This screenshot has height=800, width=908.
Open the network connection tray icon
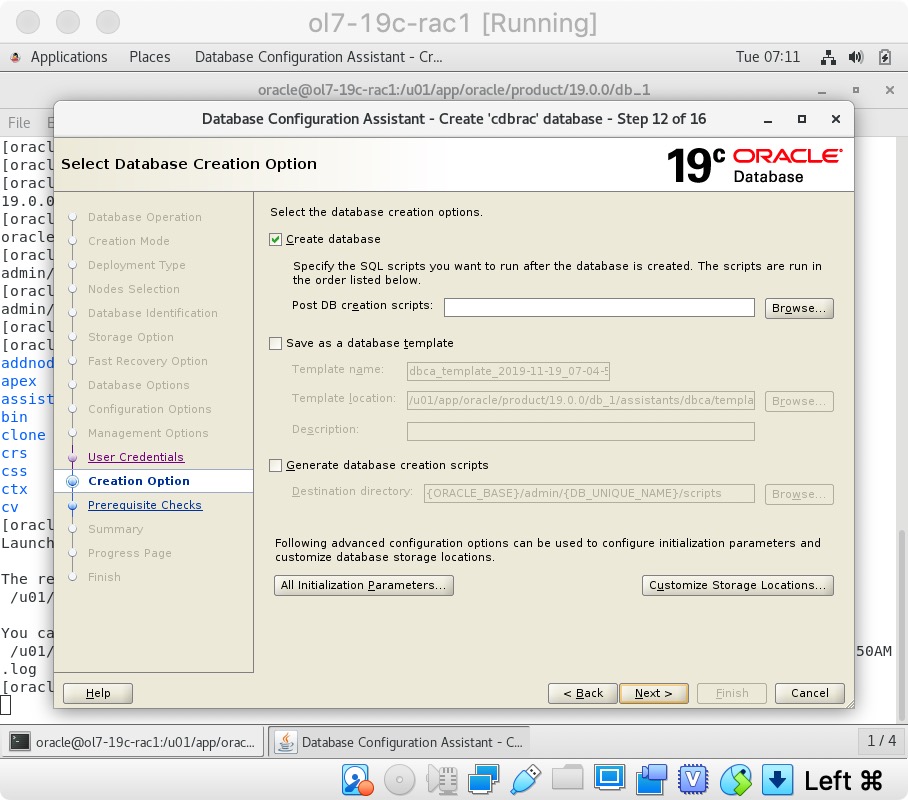pos(828,57)
